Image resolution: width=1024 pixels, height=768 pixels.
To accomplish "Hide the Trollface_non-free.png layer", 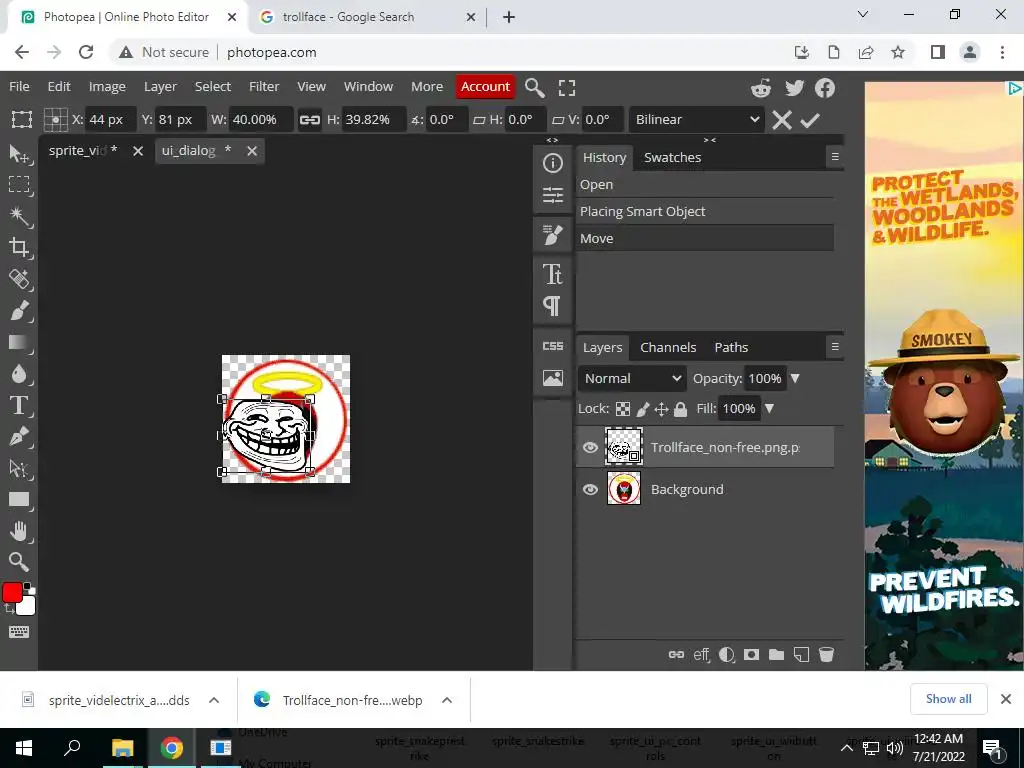I will pyautogui.click(x=590, y=447).
